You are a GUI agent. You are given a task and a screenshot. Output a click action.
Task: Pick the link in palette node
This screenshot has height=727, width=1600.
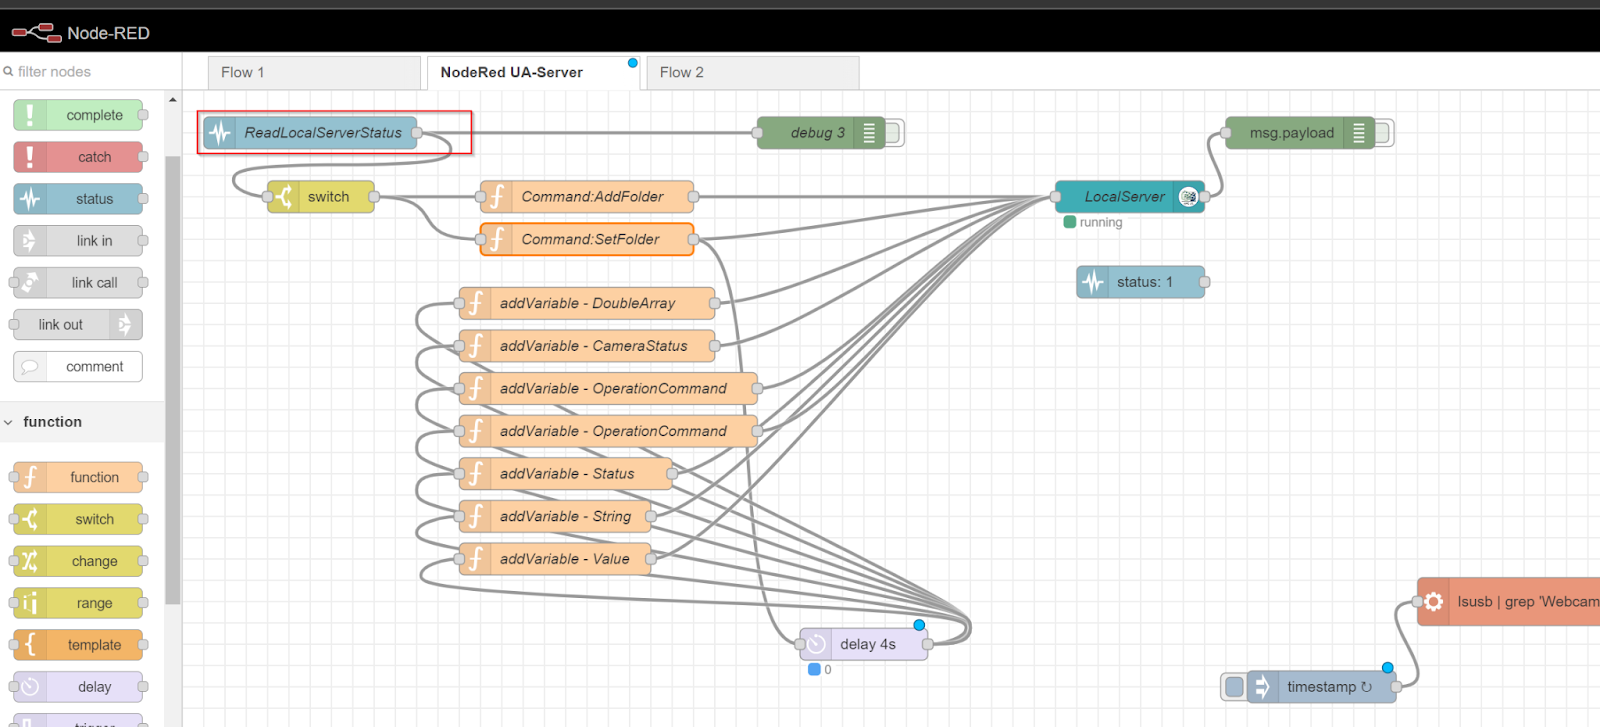[x=78, y=241]
